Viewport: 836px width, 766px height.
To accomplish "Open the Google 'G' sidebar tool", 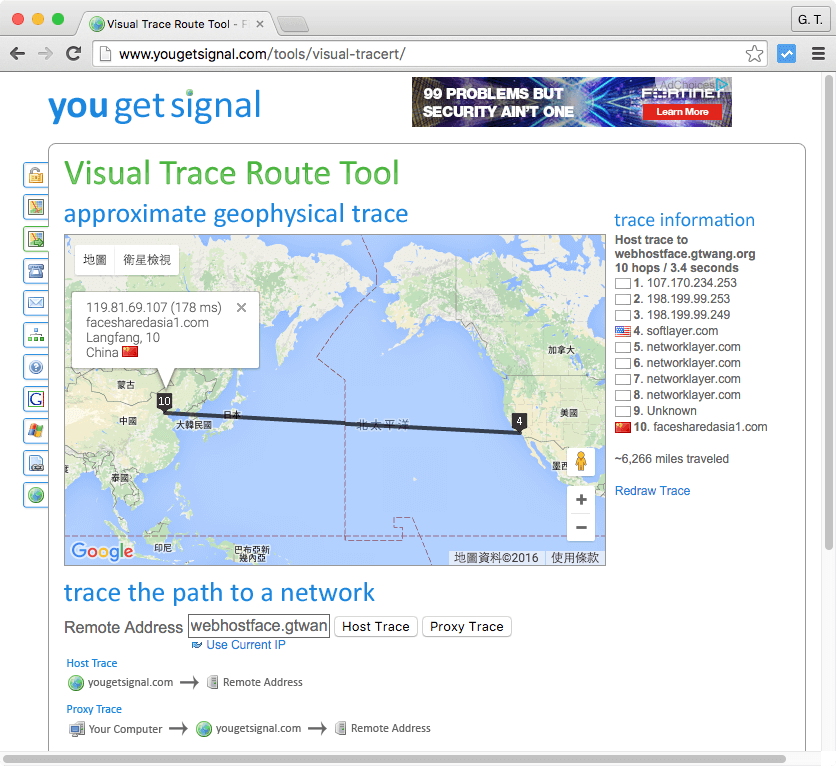I will pos(36,399).
